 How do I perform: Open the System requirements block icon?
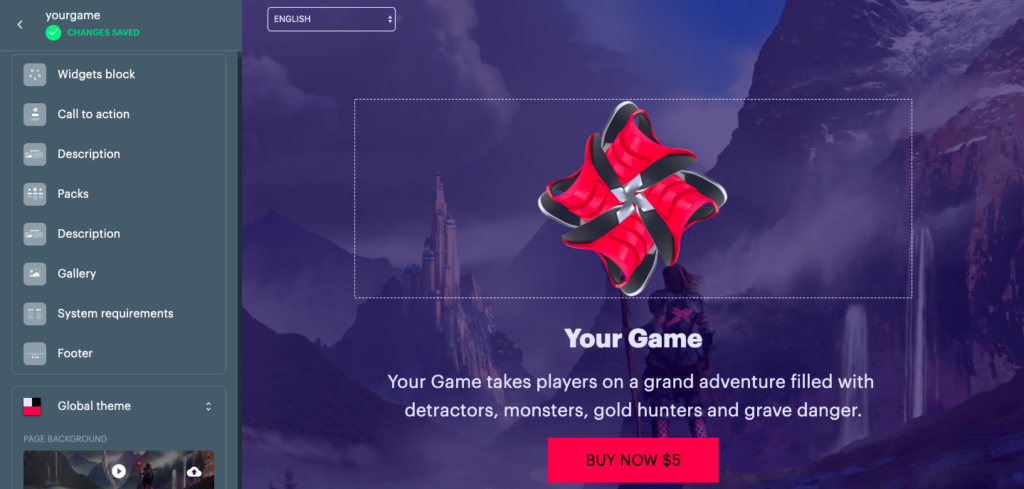click(x=35, y=313)
